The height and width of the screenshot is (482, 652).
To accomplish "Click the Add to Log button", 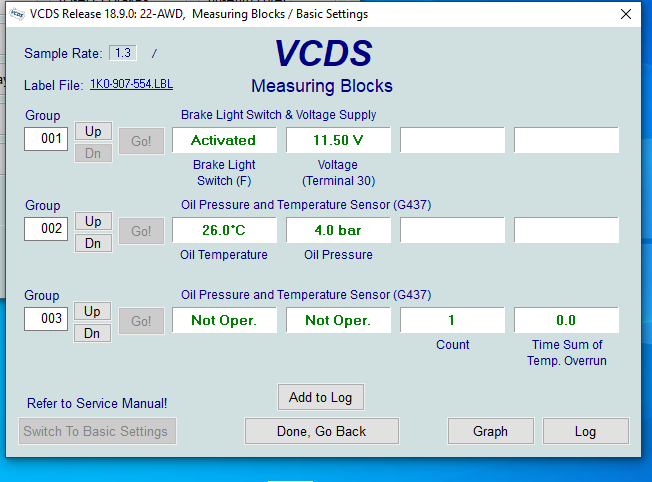I will (321, 397).
